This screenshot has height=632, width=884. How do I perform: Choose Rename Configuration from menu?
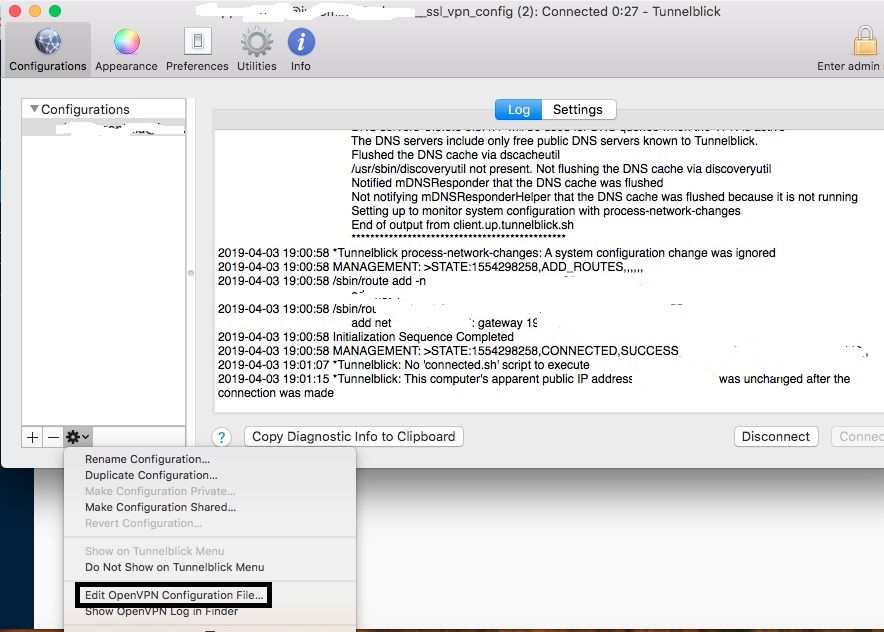point(147,459)
